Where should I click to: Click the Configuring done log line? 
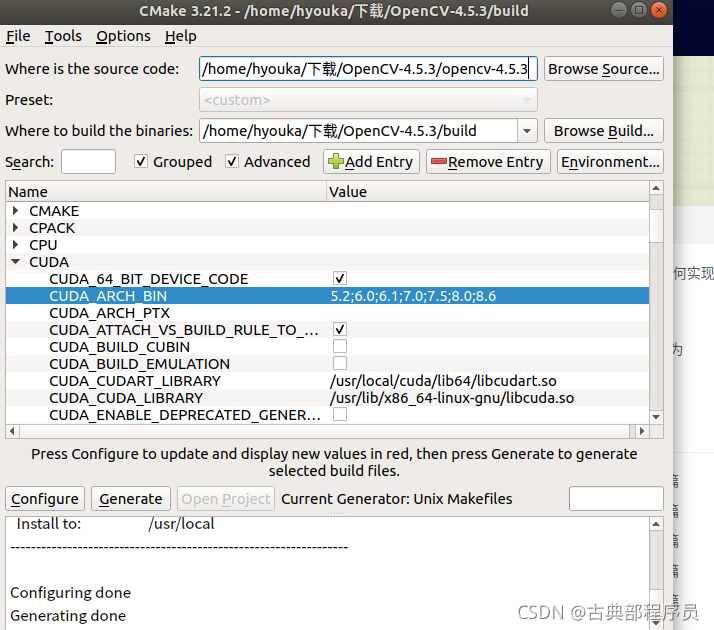(x=71, y=593)
